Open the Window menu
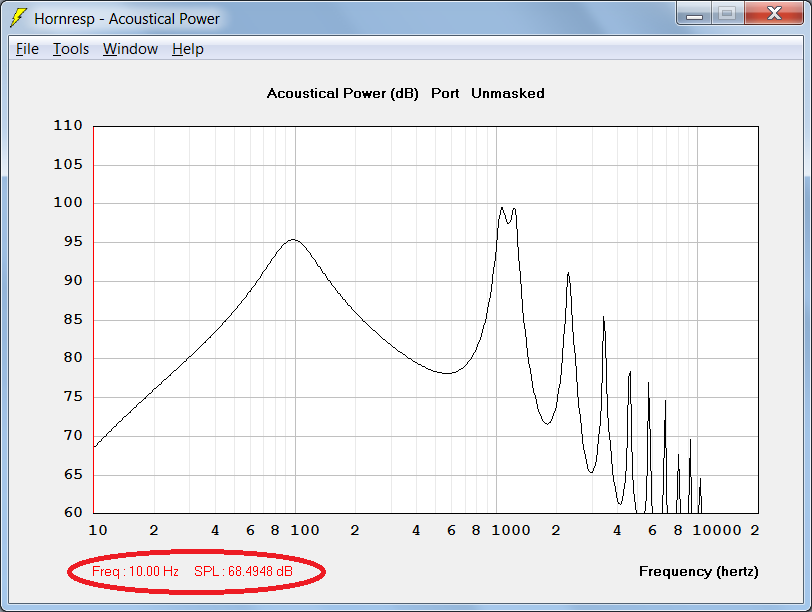 click(130, 49)
